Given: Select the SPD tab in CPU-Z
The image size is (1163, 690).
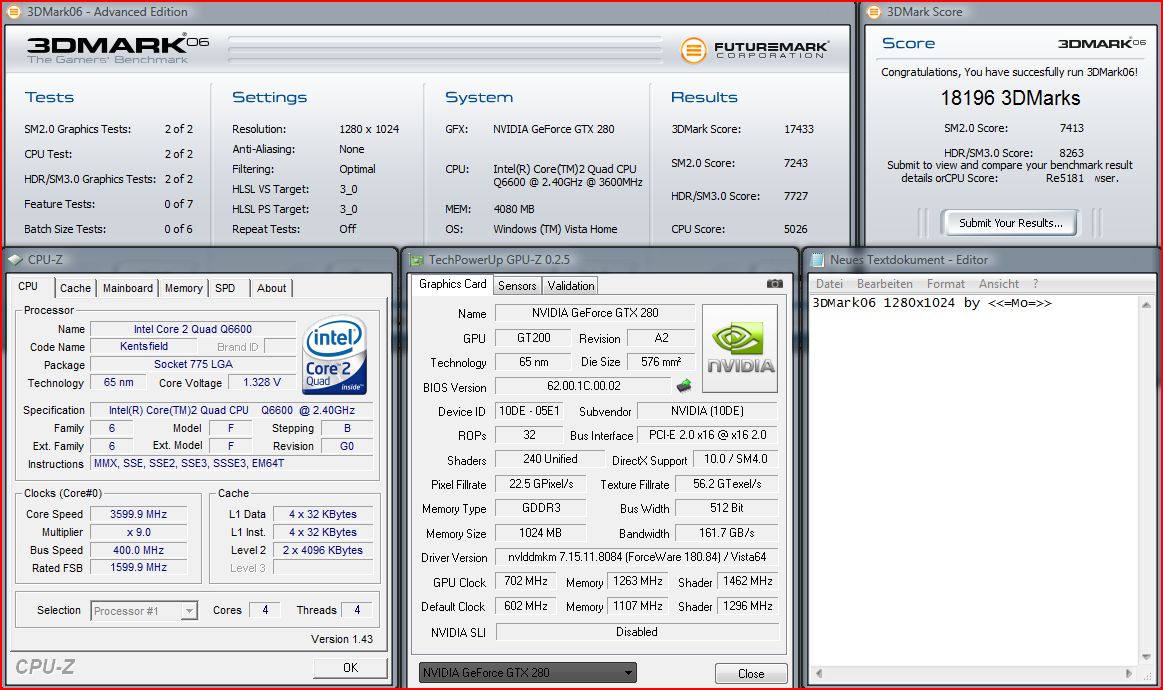Looking at the screenshot, I should (x=225, y=288).
